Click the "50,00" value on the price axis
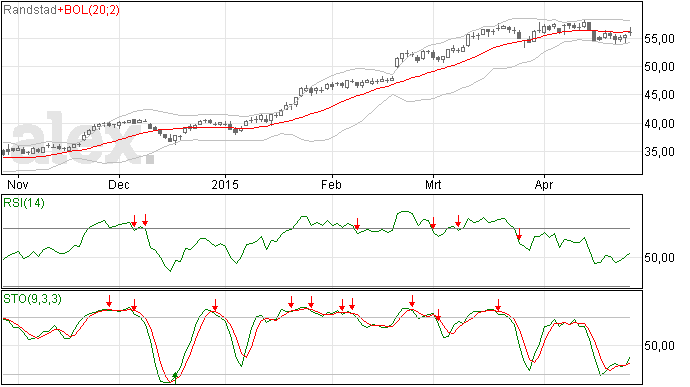 tap(659, 67)
